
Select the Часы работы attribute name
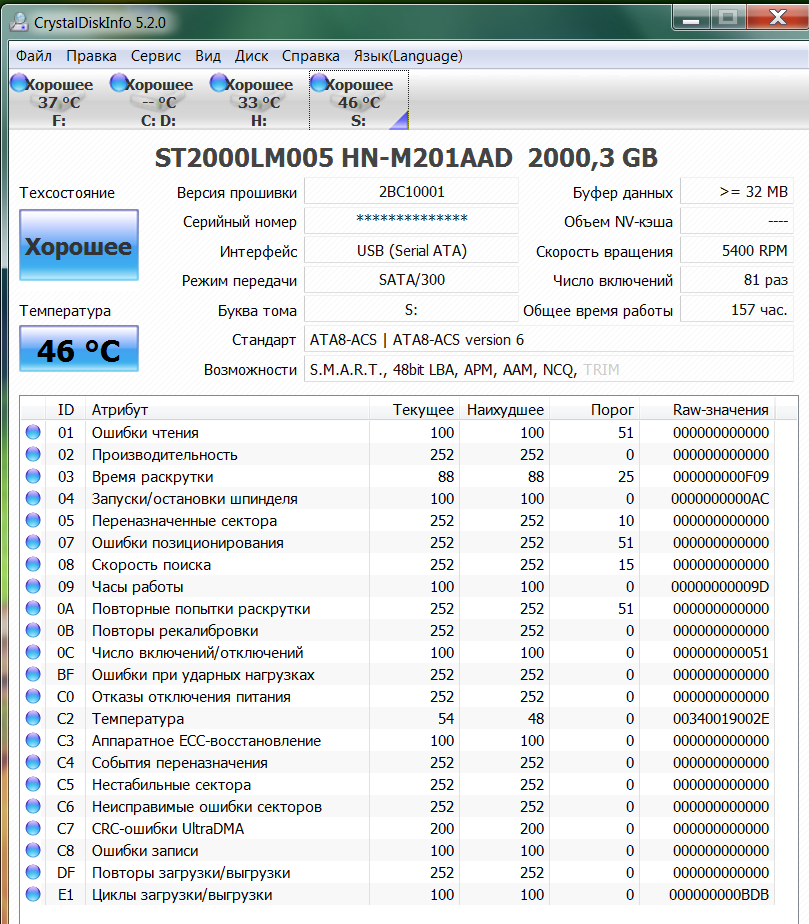[137, 586]
